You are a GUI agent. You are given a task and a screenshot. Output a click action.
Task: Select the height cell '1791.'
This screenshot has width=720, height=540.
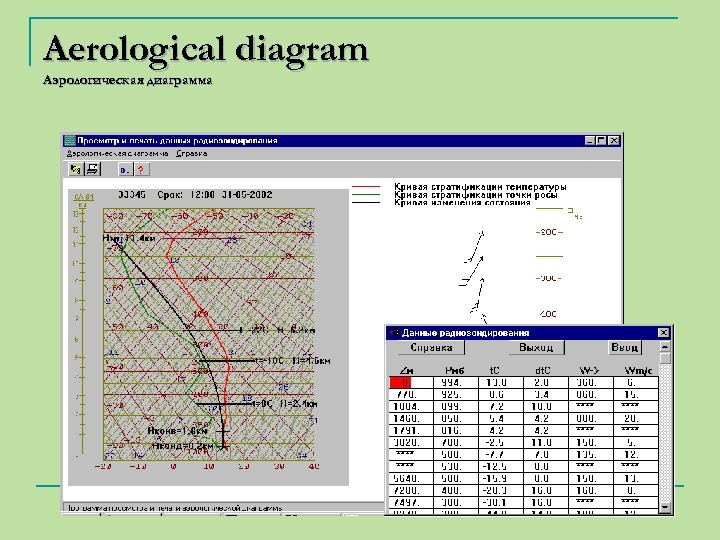(411, 430)
